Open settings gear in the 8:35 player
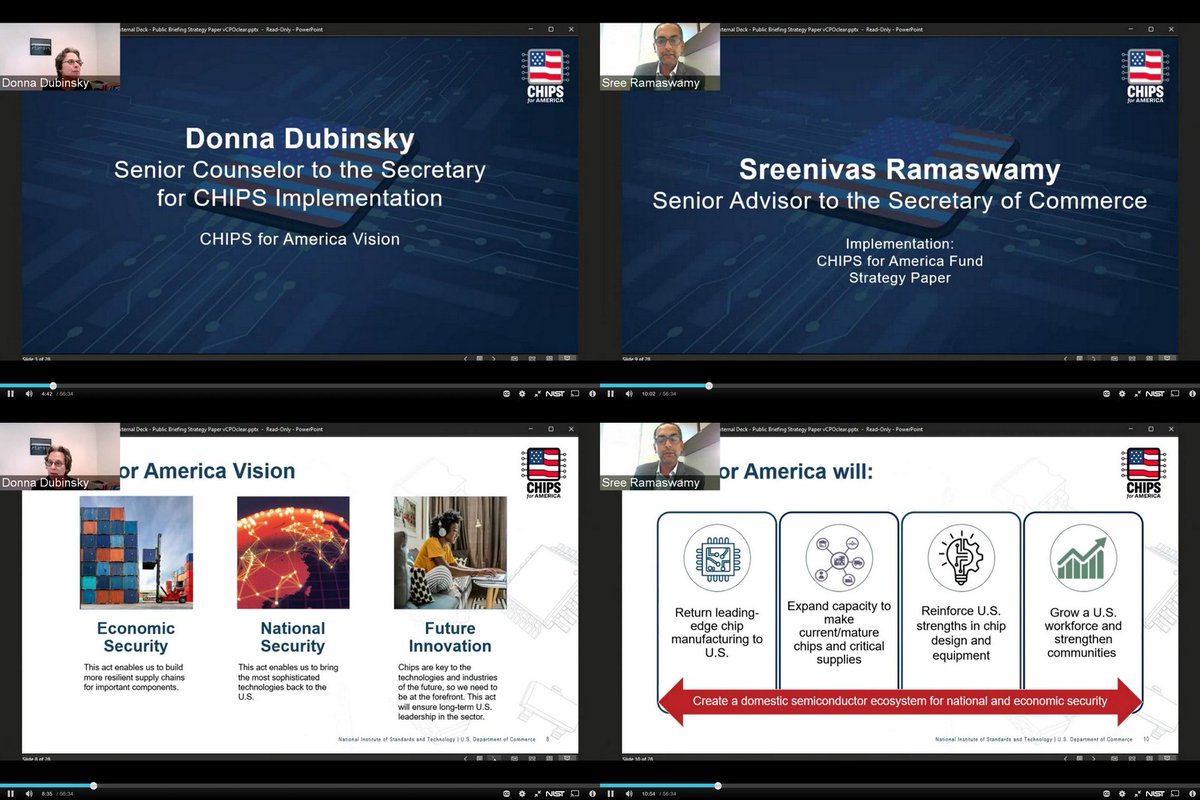Viewport: 1200px width, 800px height. click(522, 794)
